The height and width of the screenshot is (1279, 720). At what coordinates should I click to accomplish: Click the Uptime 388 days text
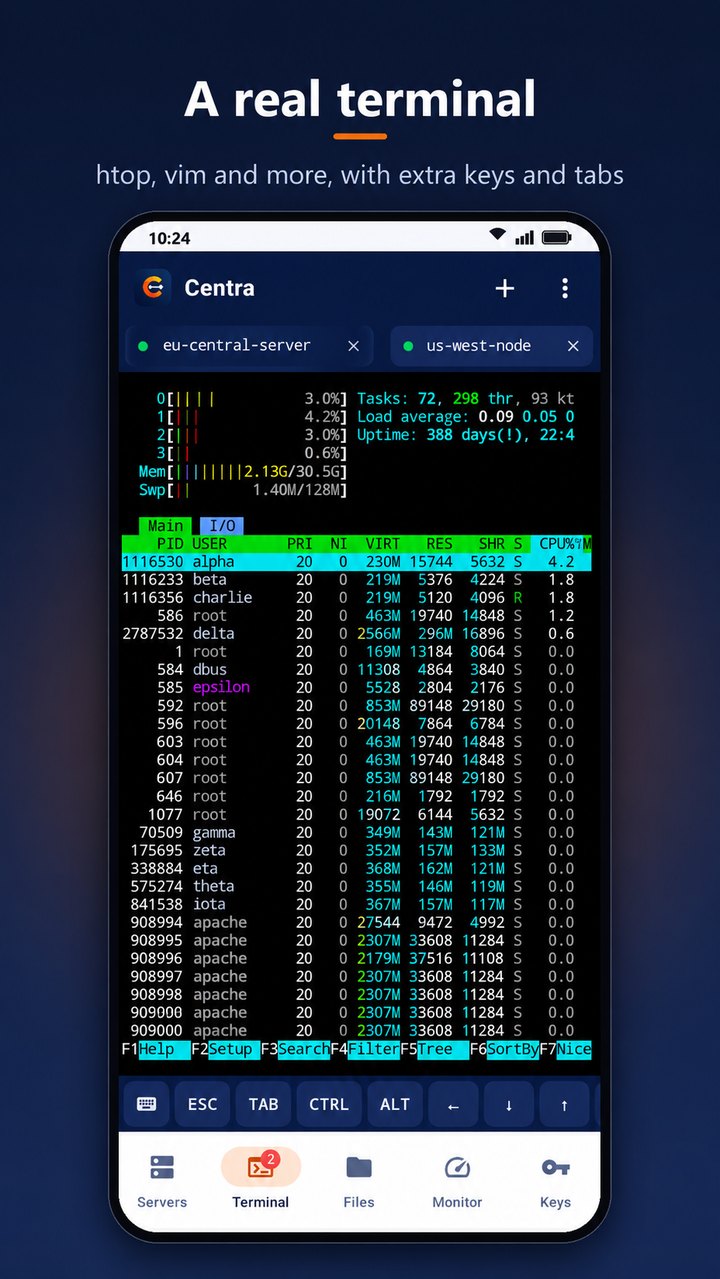click(466, 435)
